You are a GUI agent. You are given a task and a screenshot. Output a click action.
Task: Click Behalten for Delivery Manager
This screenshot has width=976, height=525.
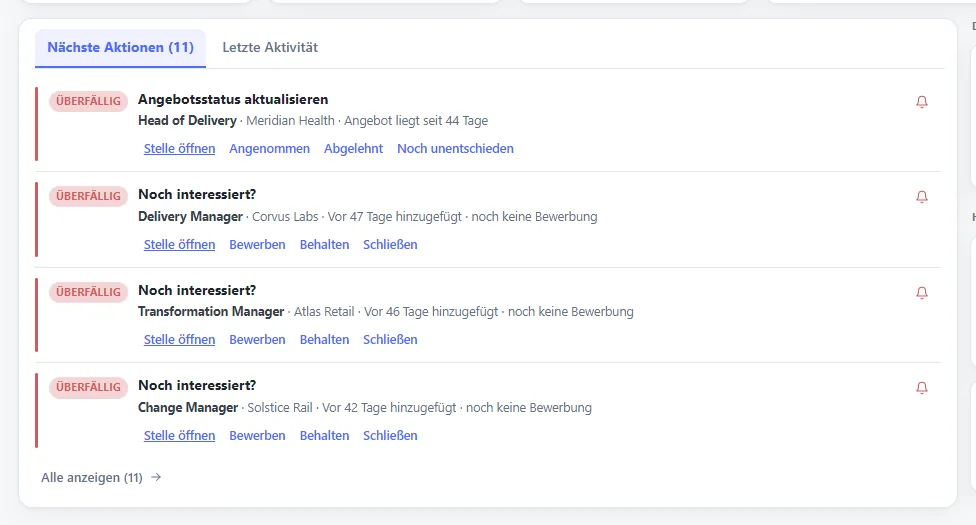(324, 245)
